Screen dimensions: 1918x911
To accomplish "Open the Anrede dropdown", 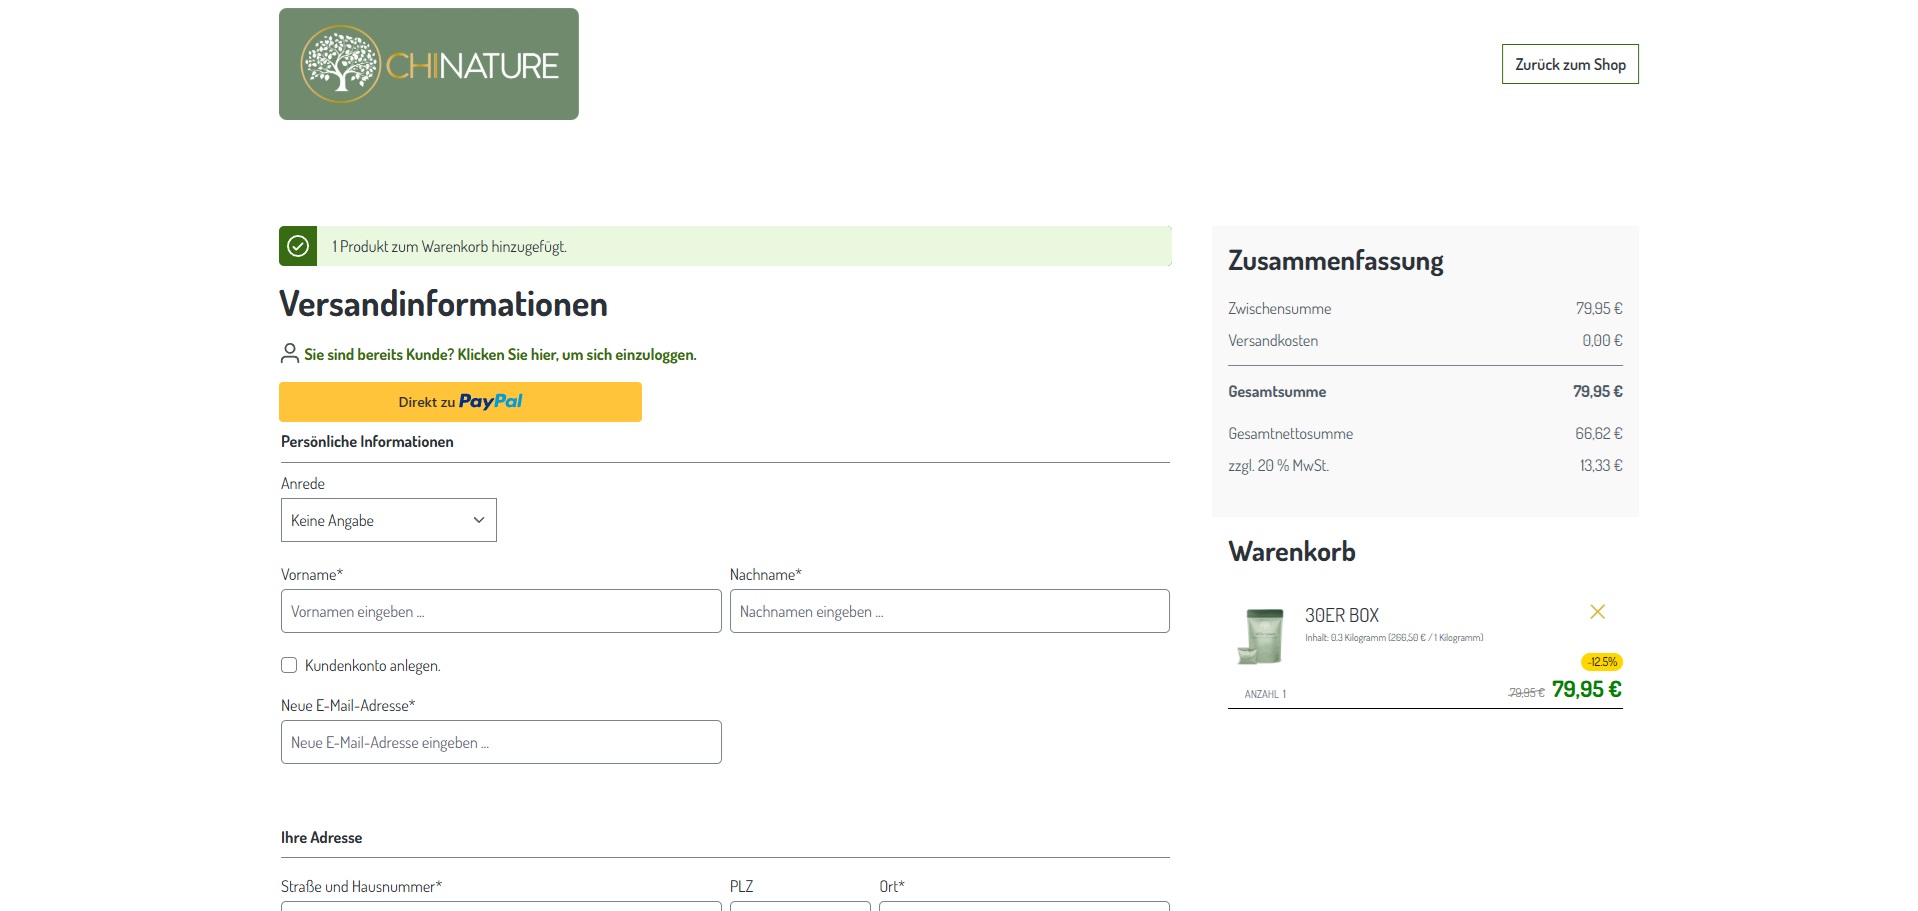I will coord(388,520).
